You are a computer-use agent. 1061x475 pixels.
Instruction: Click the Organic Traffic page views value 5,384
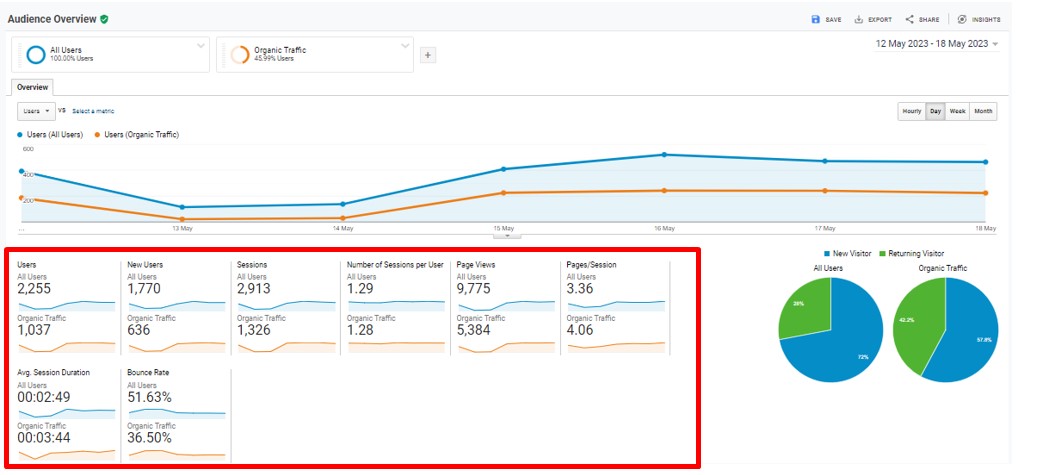474,330
